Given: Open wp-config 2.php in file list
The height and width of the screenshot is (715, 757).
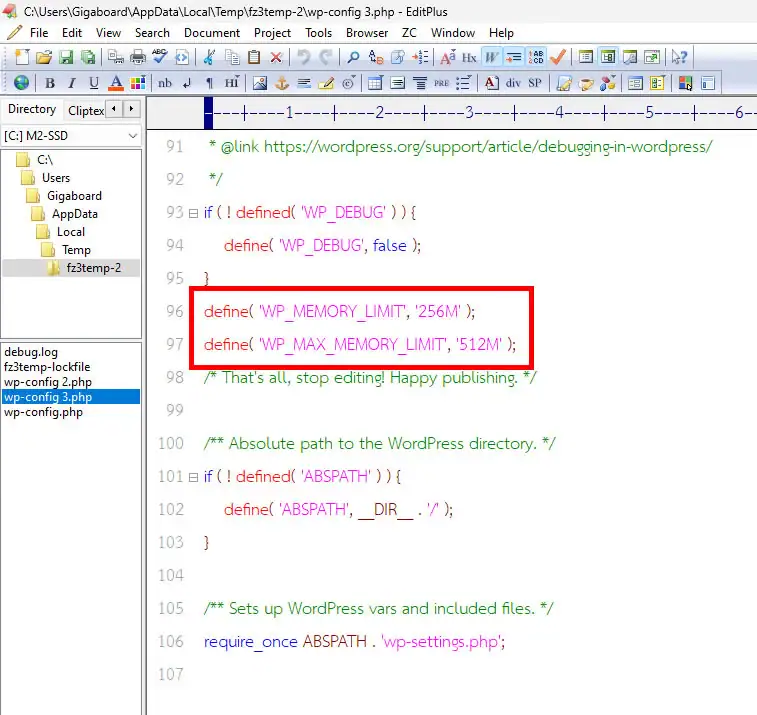Looking at the screenshot, I should click(48, 382).
